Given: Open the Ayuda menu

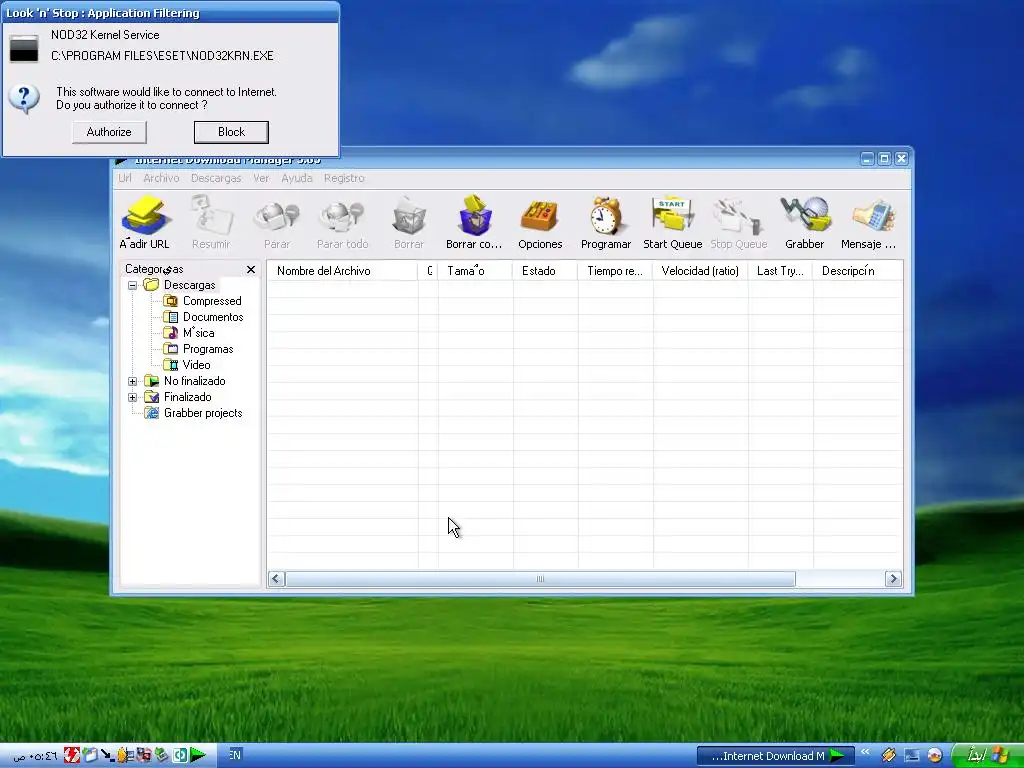Looking at the screenshot, I should (x=297, y=178).
